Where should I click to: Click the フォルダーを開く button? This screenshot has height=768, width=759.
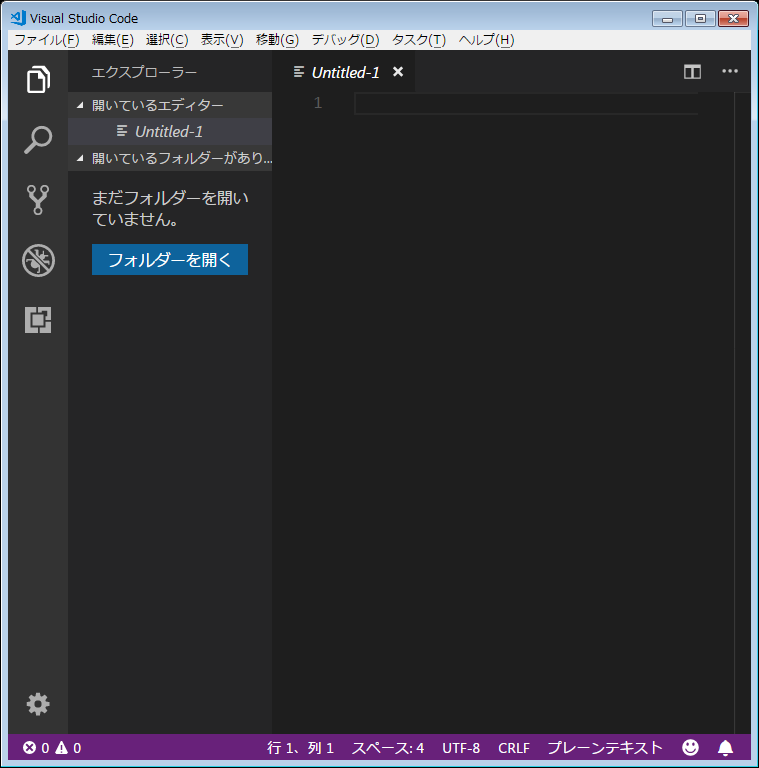170,260
